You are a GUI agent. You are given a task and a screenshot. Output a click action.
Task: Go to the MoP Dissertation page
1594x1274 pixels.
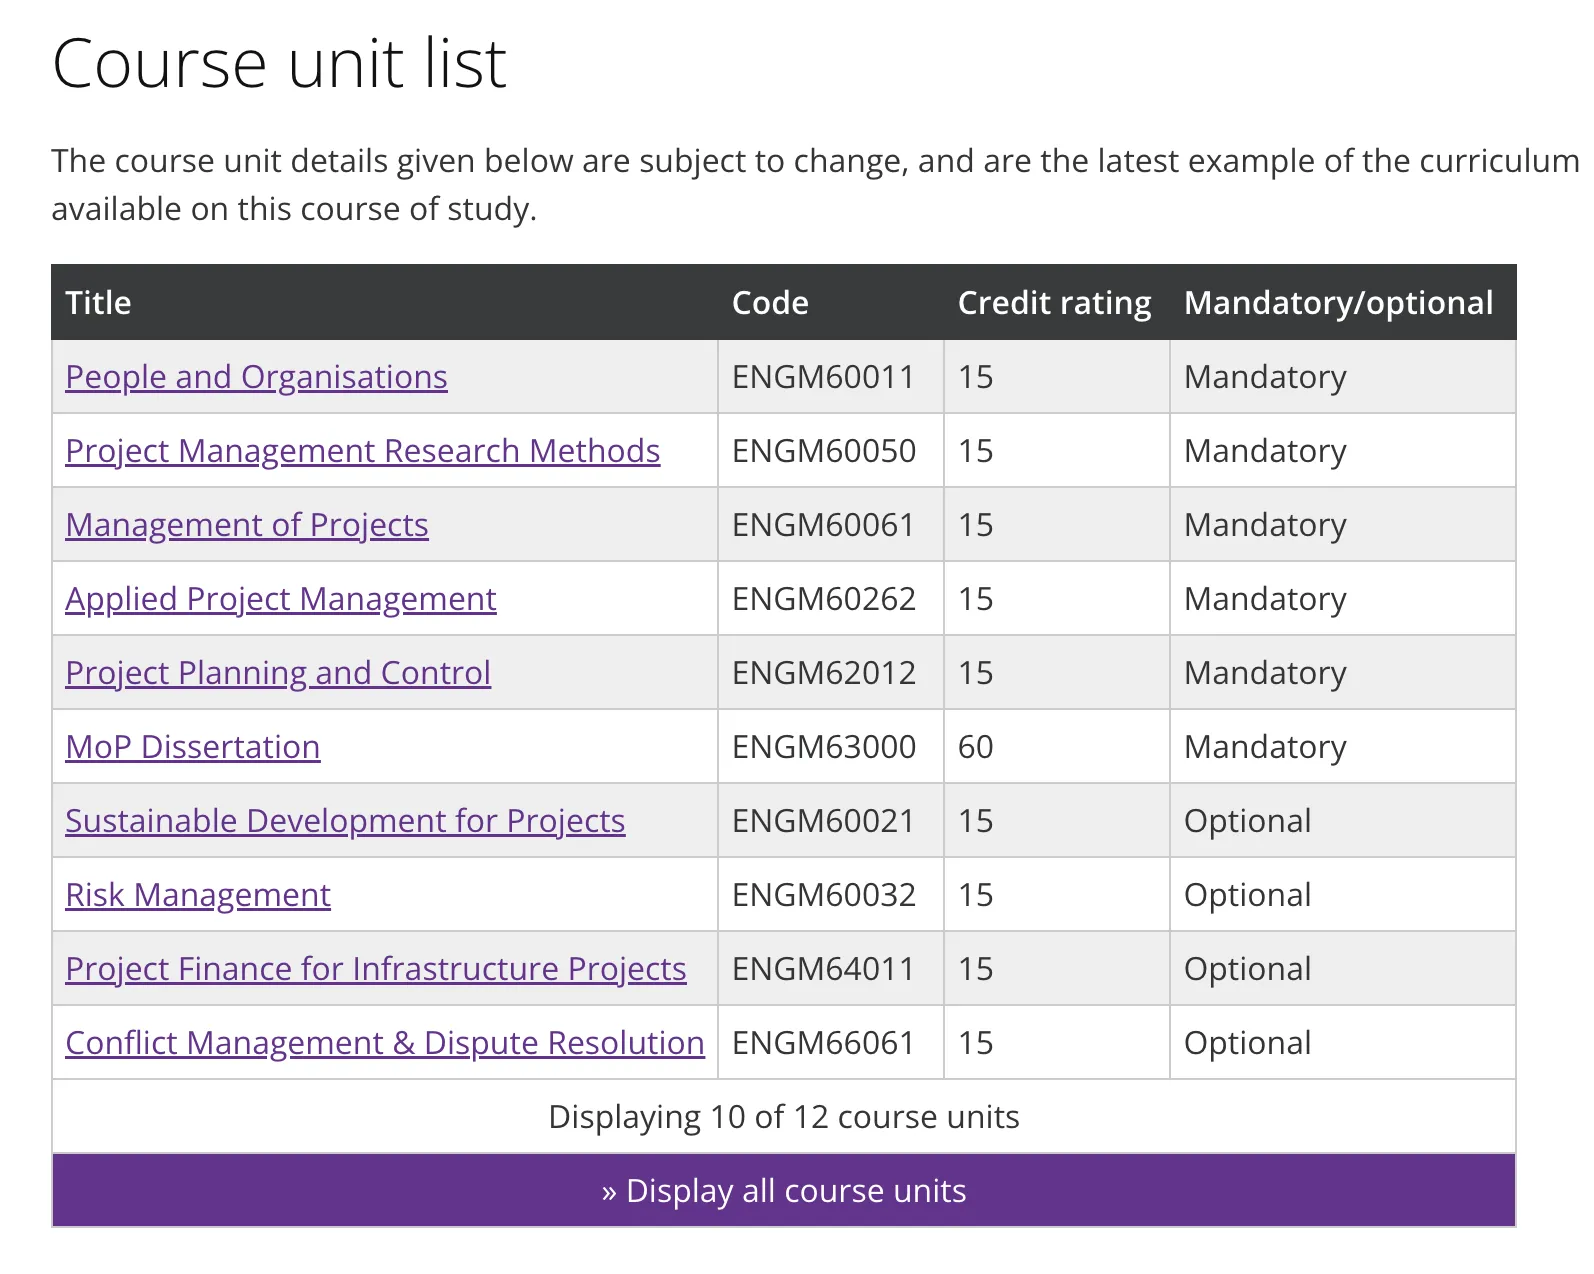pos(192,747)
